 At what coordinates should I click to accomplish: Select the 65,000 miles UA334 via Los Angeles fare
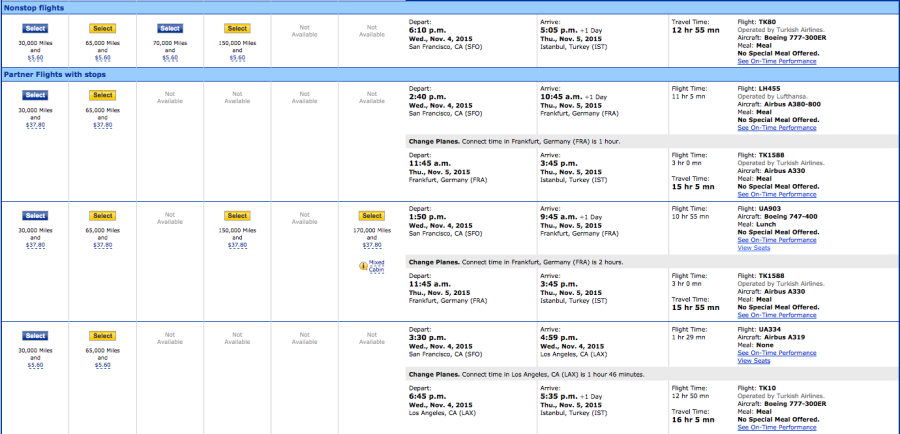102,335
